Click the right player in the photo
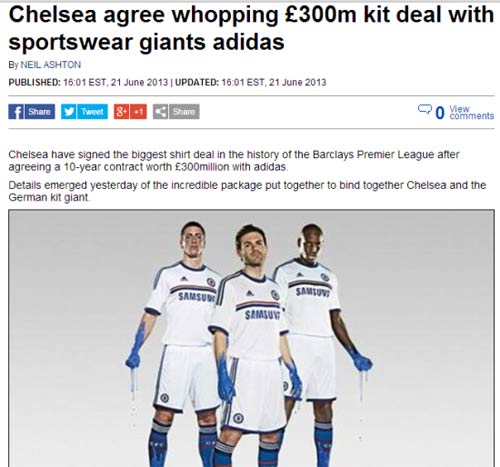Image resolution: width=500 pixels, height=467 pixels. tap(320, 343)
